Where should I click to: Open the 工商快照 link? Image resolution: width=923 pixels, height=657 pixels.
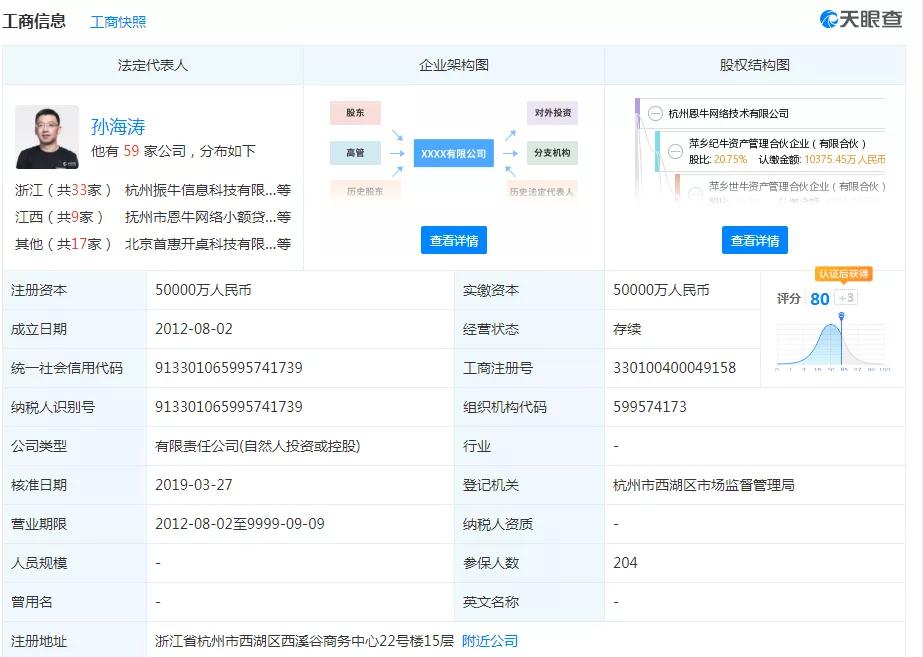tap(118, 22)
